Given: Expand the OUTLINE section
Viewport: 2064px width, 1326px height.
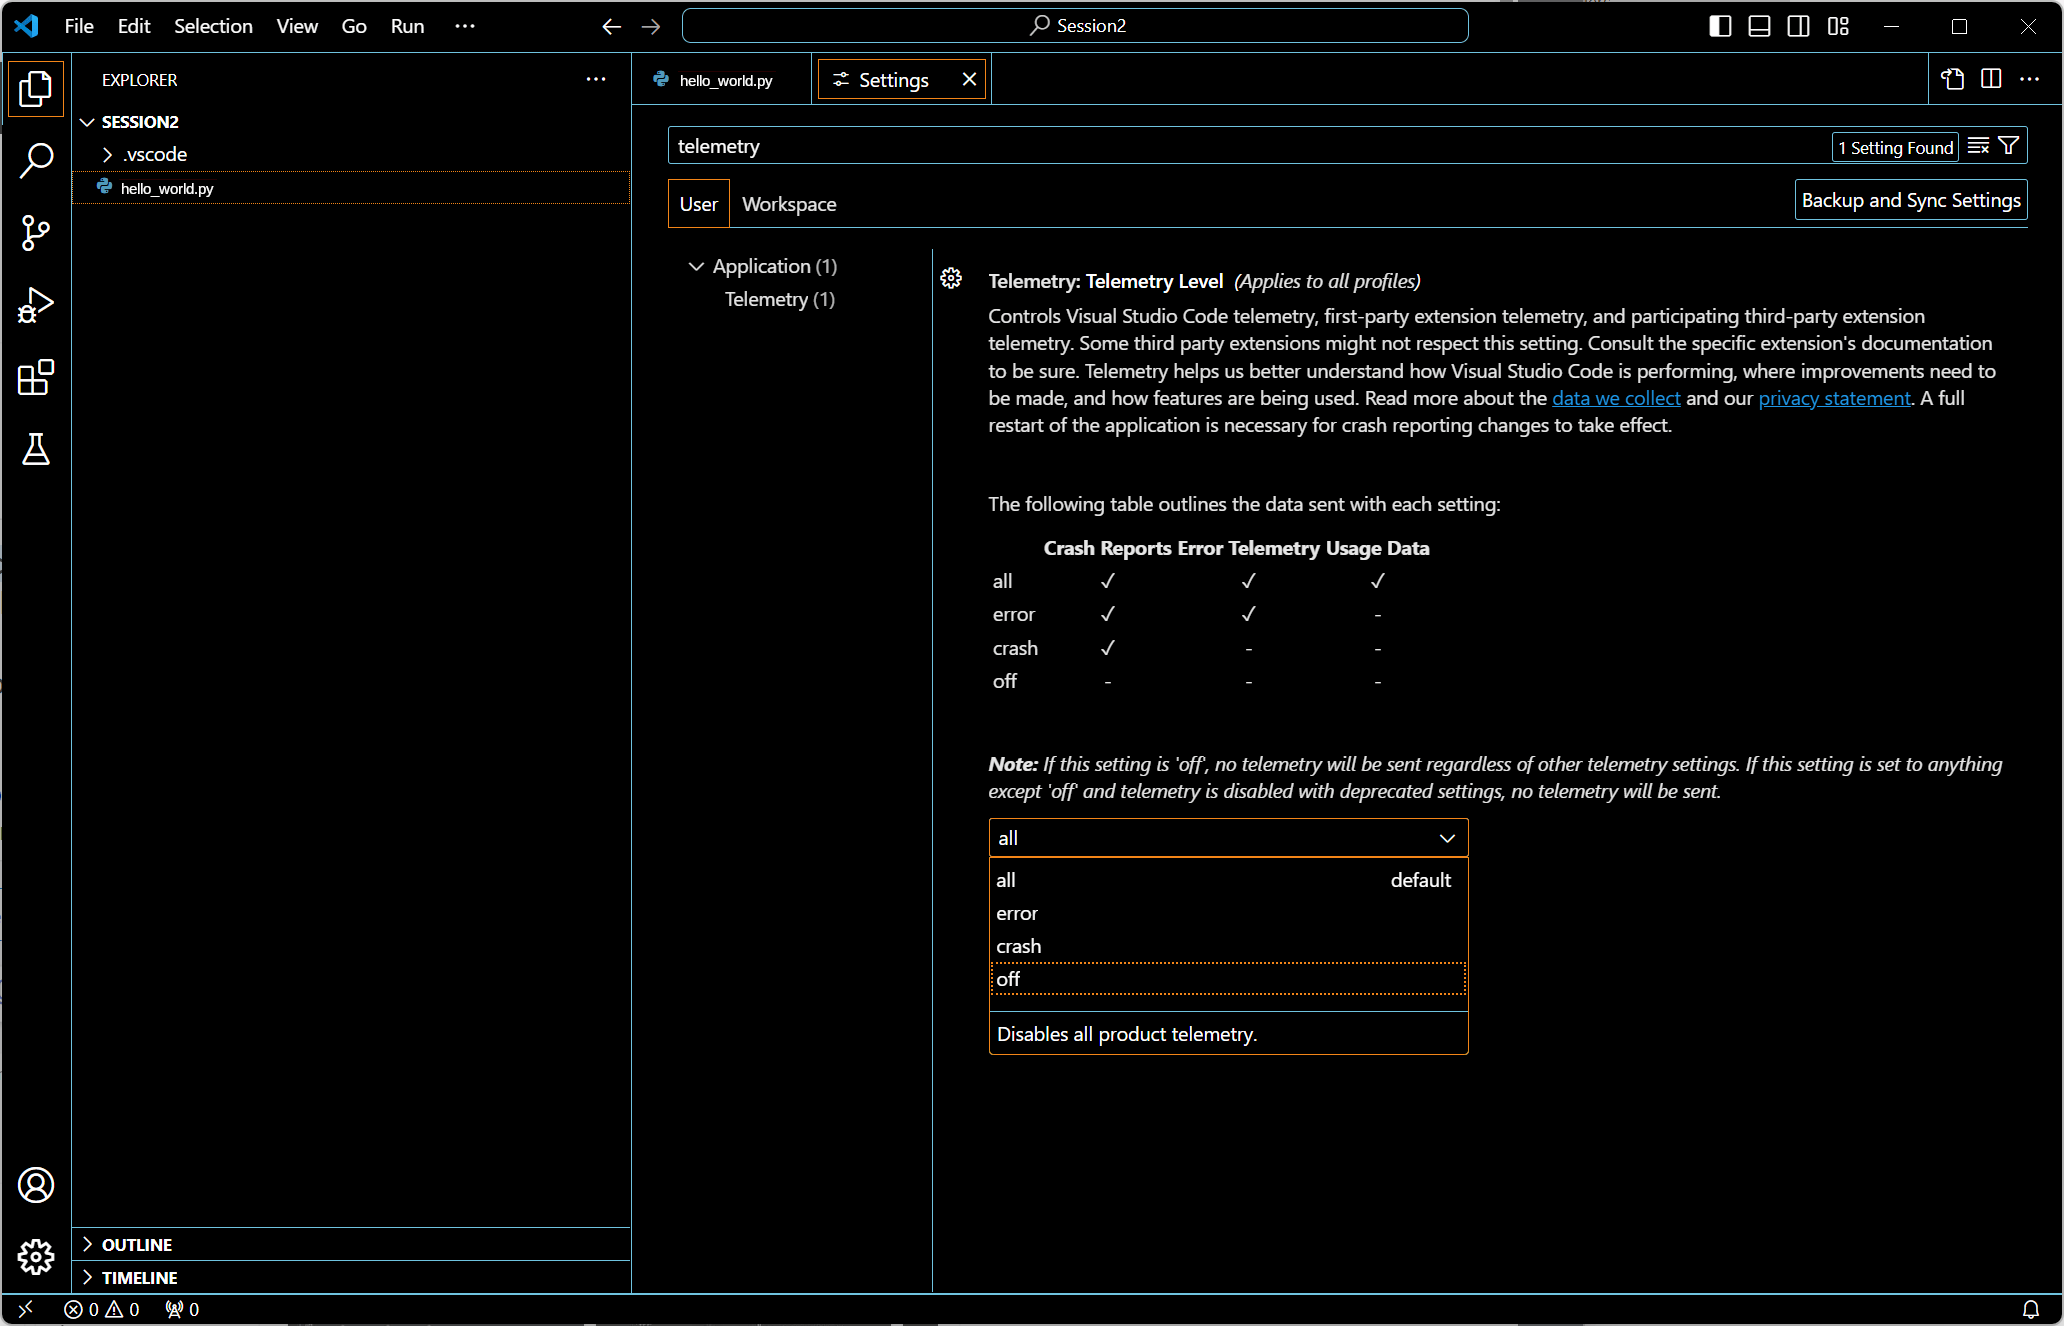Looking at the screenshot, I should tap(137, 1244).
